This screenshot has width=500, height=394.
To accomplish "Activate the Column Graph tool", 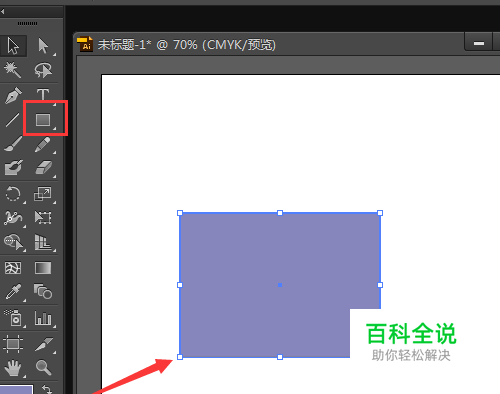I will click(43, 318).
